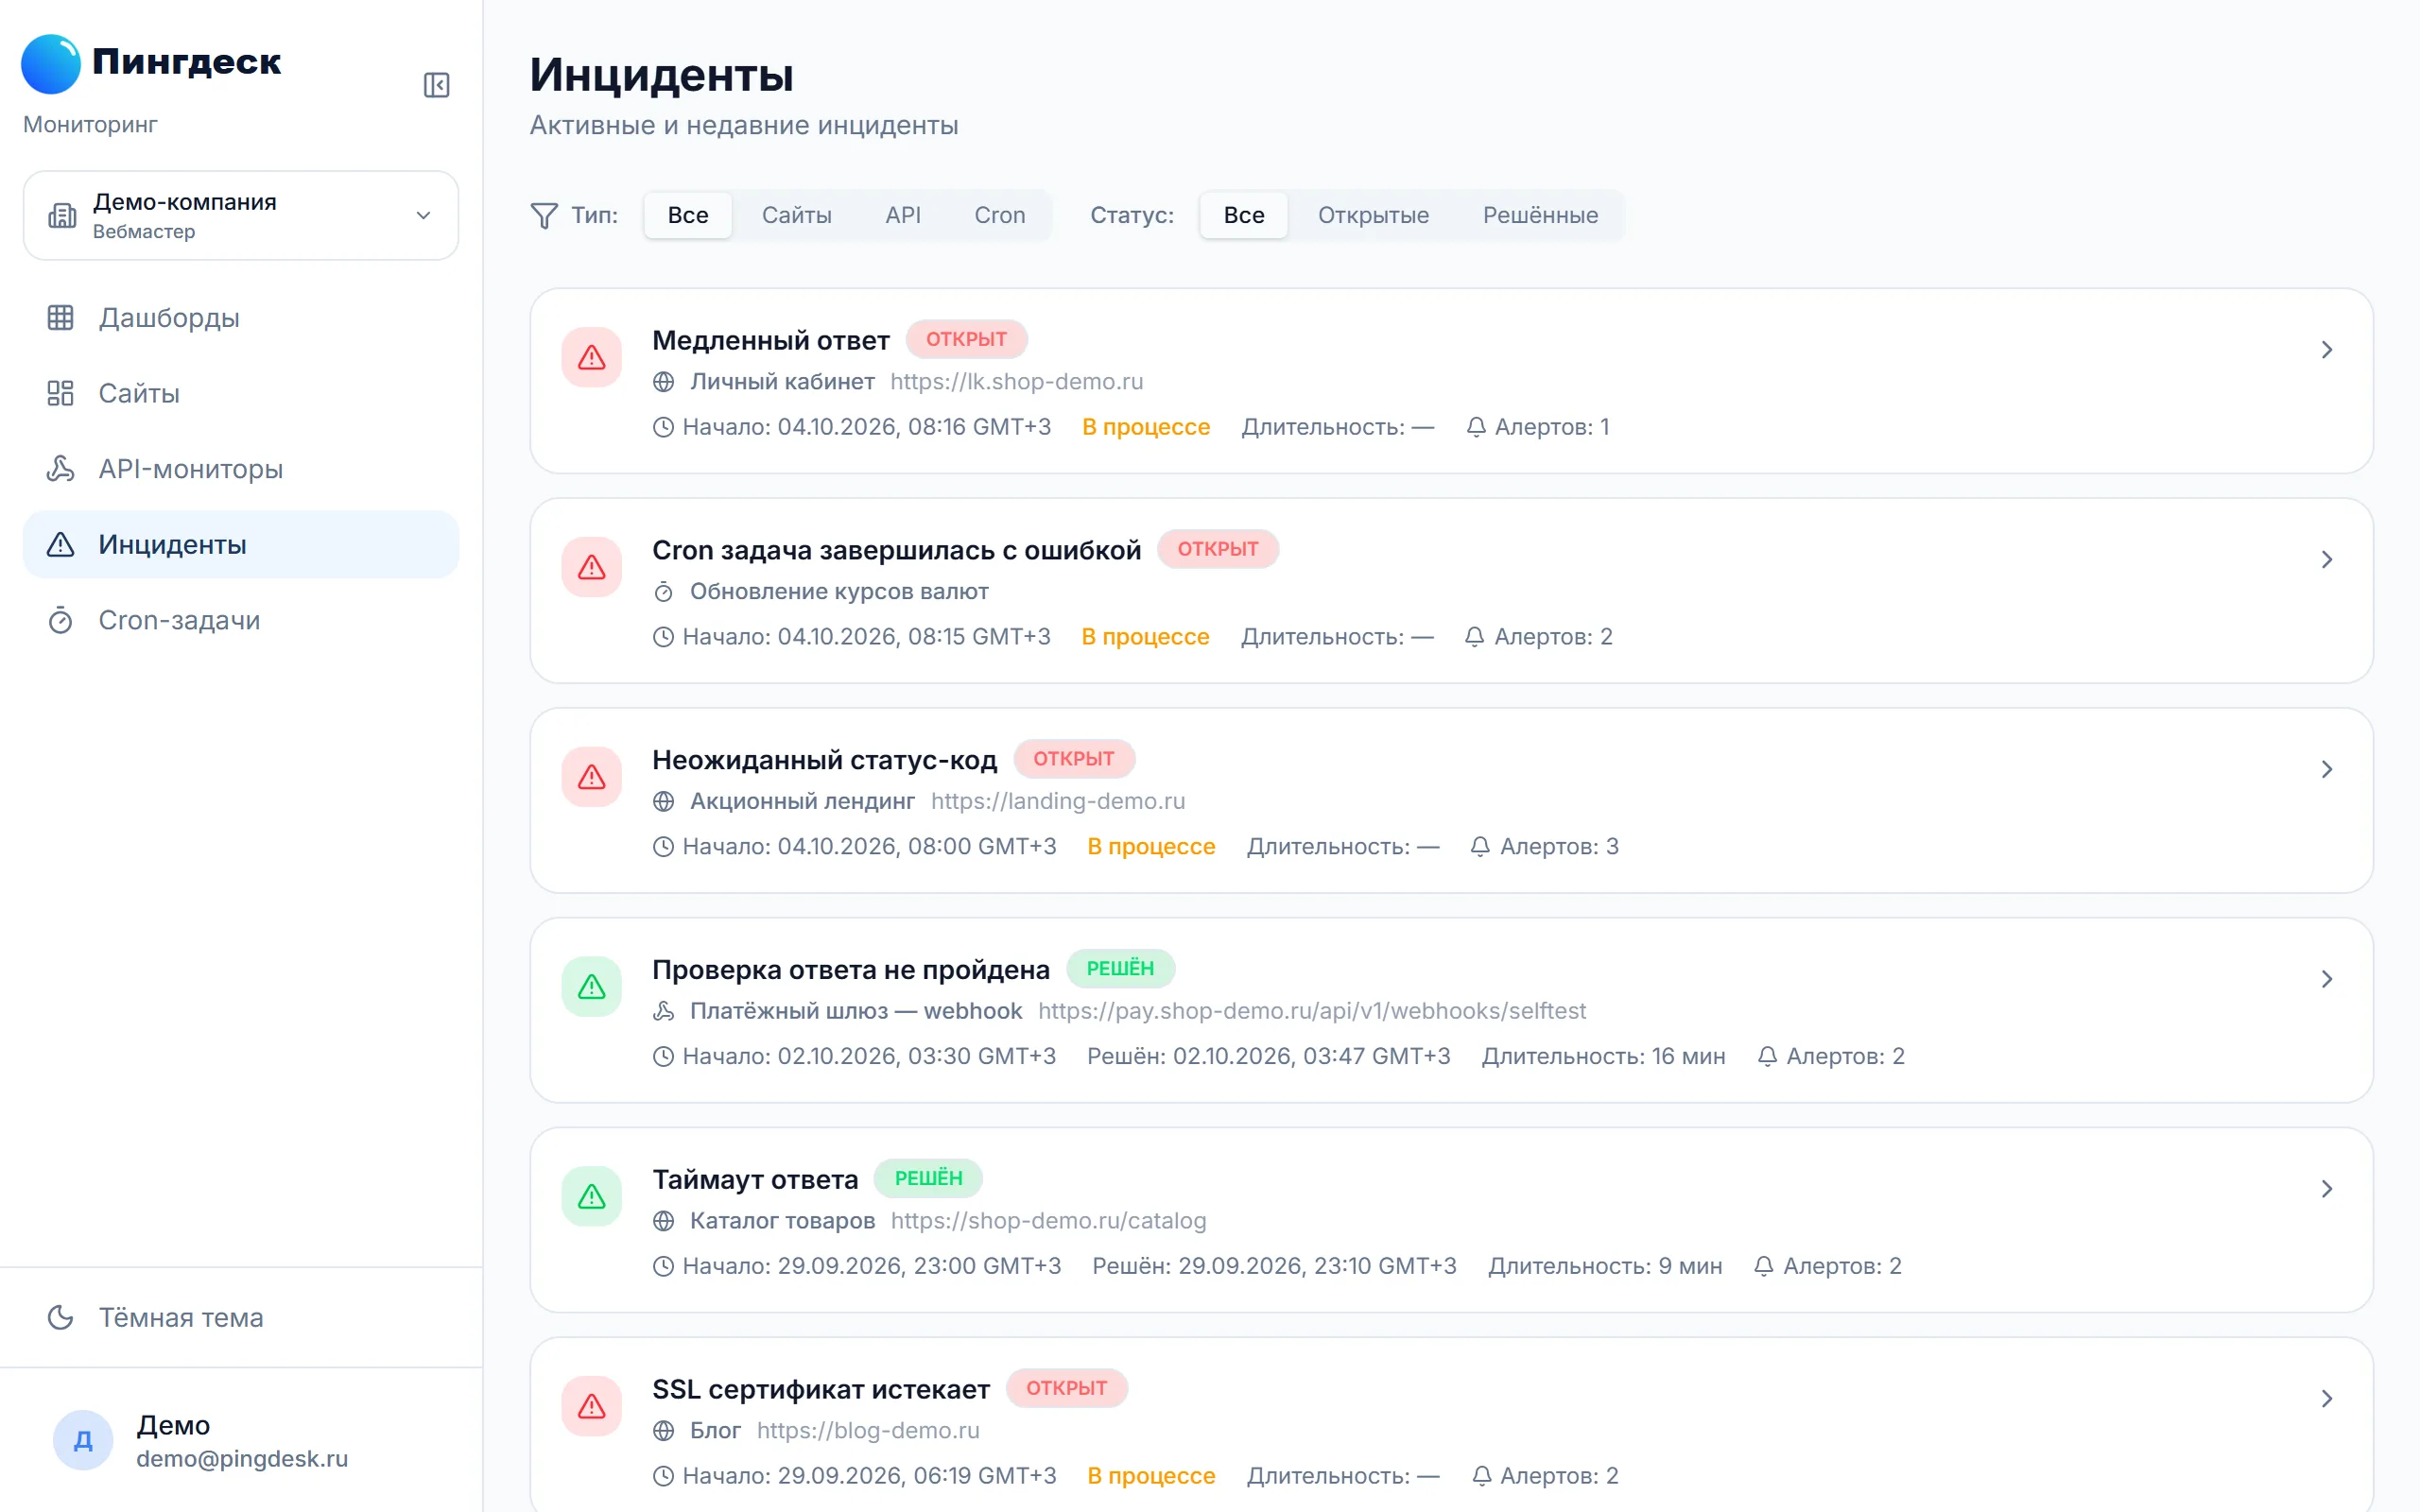This screenshot has height=1512, width=2420.
Task: Open the Медленный ответ incident
Action: [x=1451, y=381]
